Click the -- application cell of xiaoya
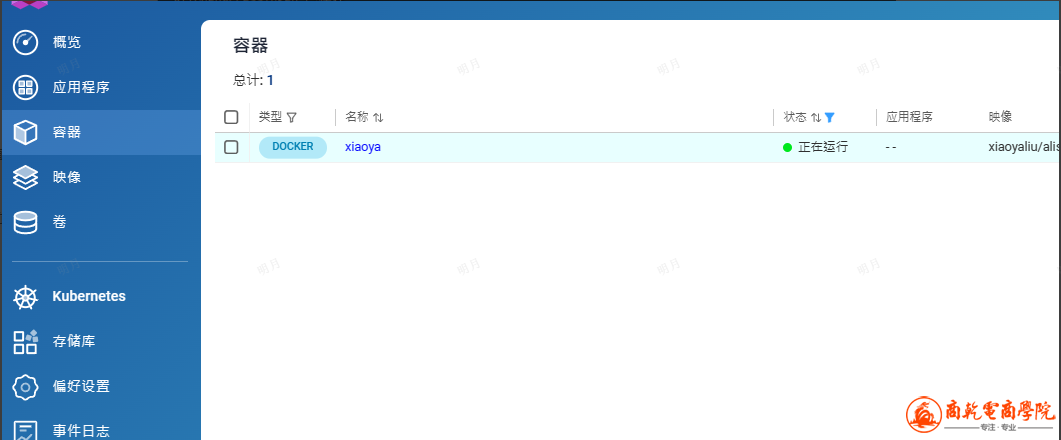The width and height of the screenshot is (1061, 440). point(890,148)
